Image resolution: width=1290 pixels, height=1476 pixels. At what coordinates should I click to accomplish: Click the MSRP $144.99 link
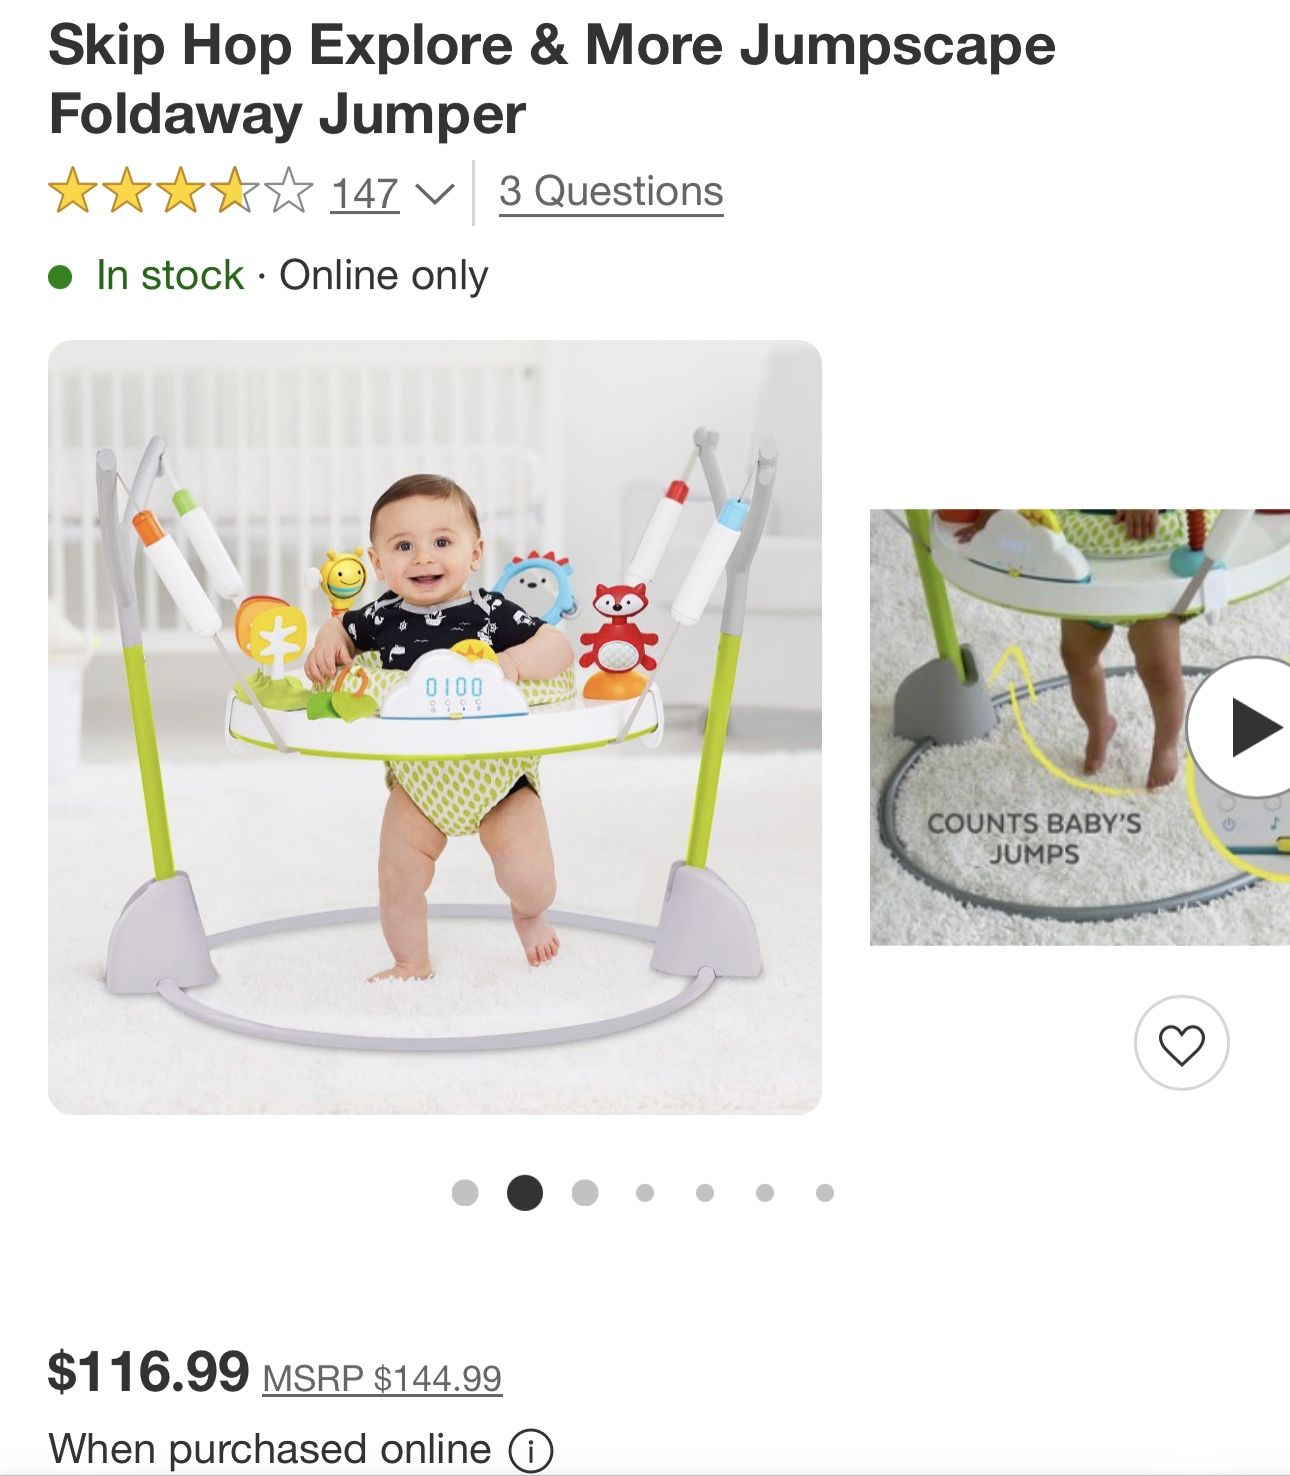point(382,1378)
